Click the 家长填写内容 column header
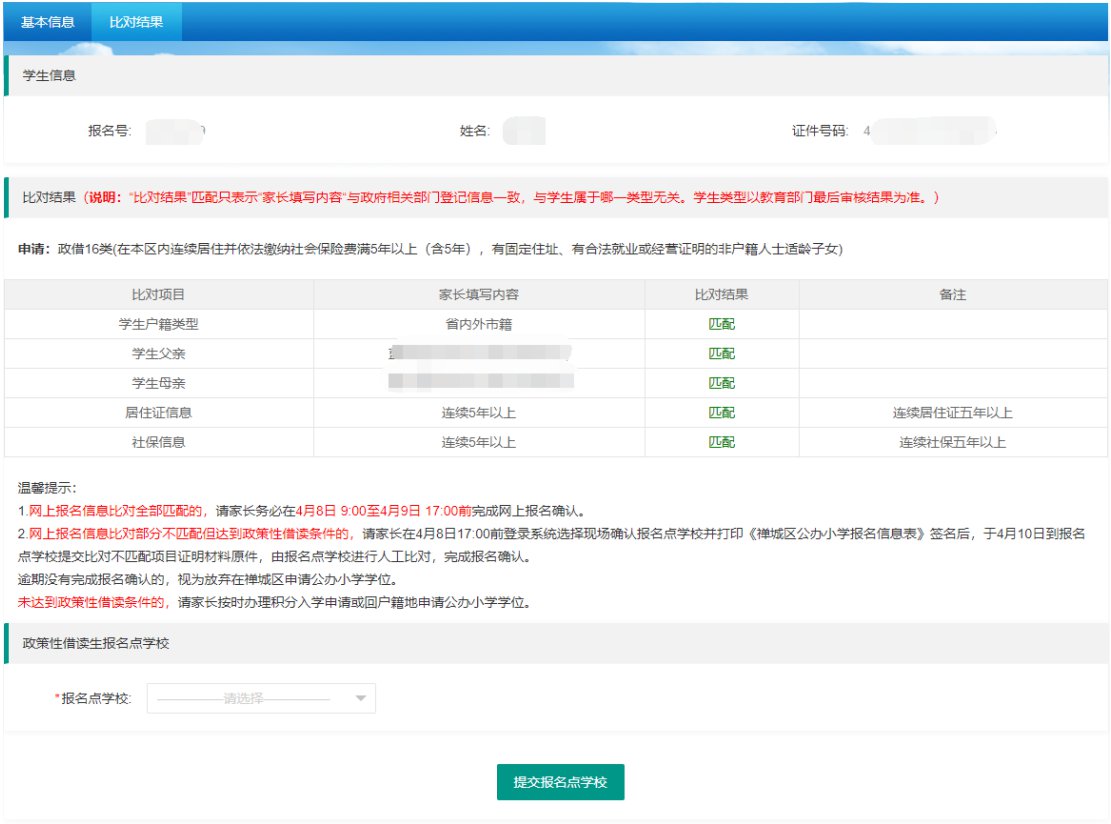The image size is (1111, 824). point(478,295)
